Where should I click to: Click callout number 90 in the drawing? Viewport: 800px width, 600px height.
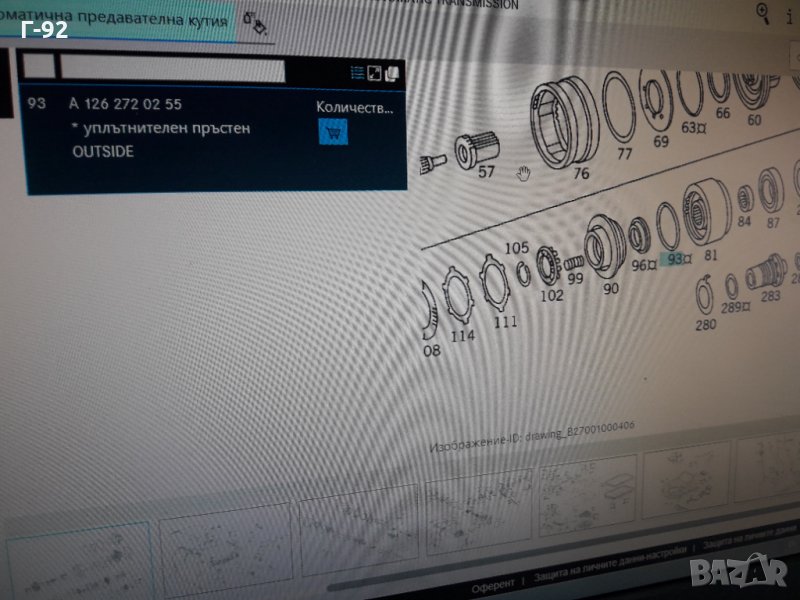(610, 289)
